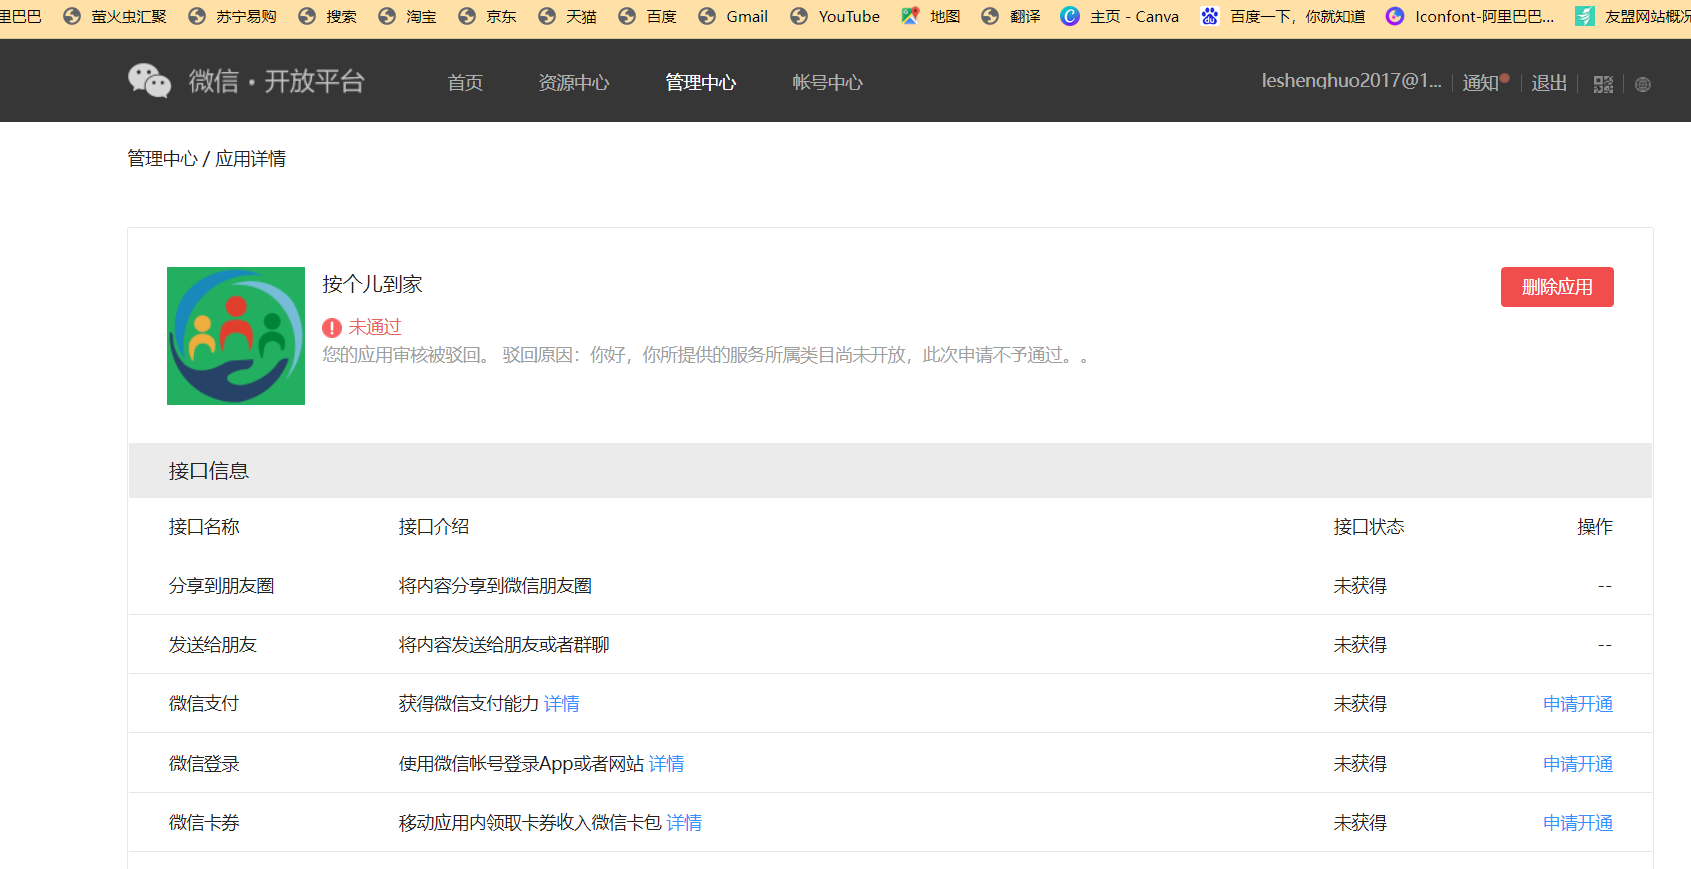This screenshot has width=1691, height=869.
Task: Click the 删除应用 button
Action: pyautogui.click(x=1557, y=287)
